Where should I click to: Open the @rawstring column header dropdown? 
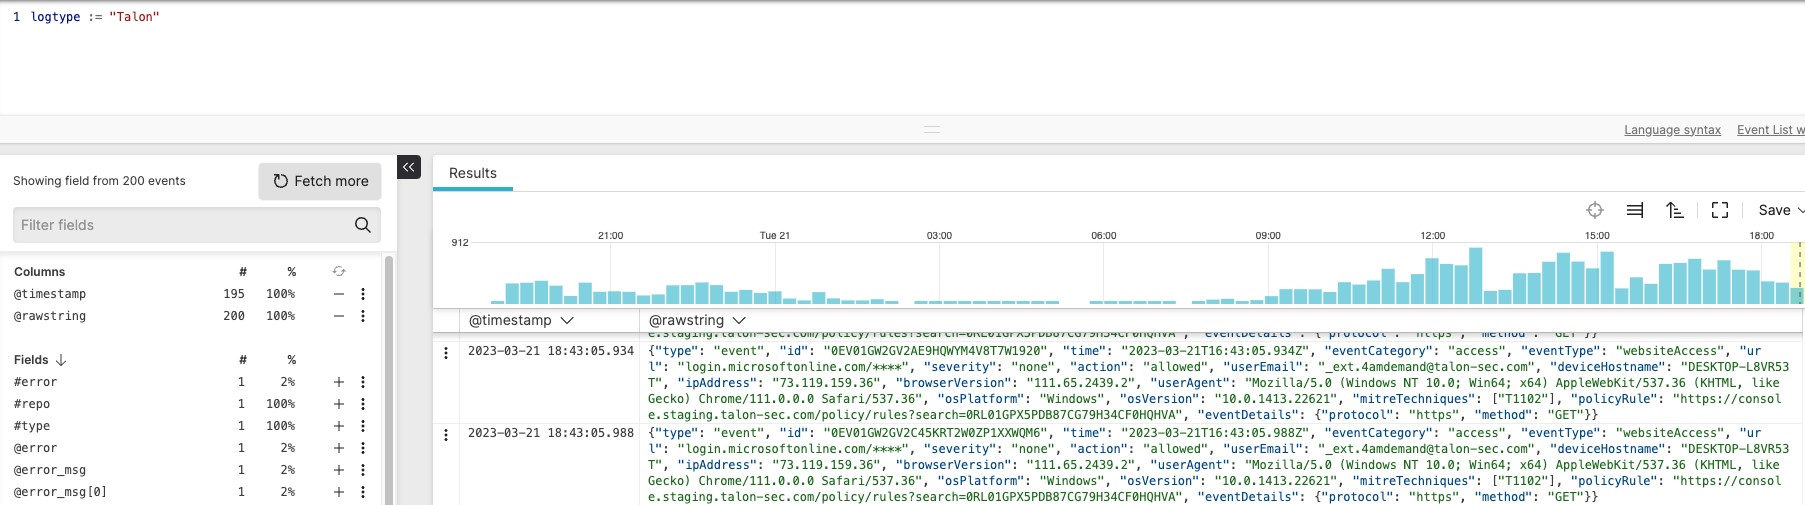pyautogui.click(x=738, y=320)
